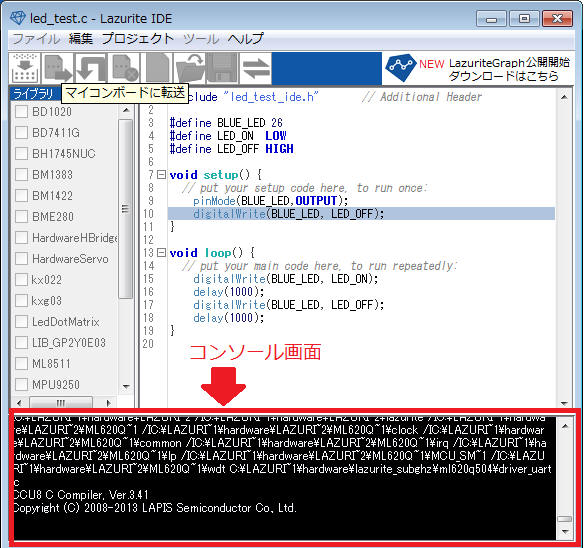Click the library horizontal scrollbar thumb
This screenshot has width=584, height=548.
61,403
